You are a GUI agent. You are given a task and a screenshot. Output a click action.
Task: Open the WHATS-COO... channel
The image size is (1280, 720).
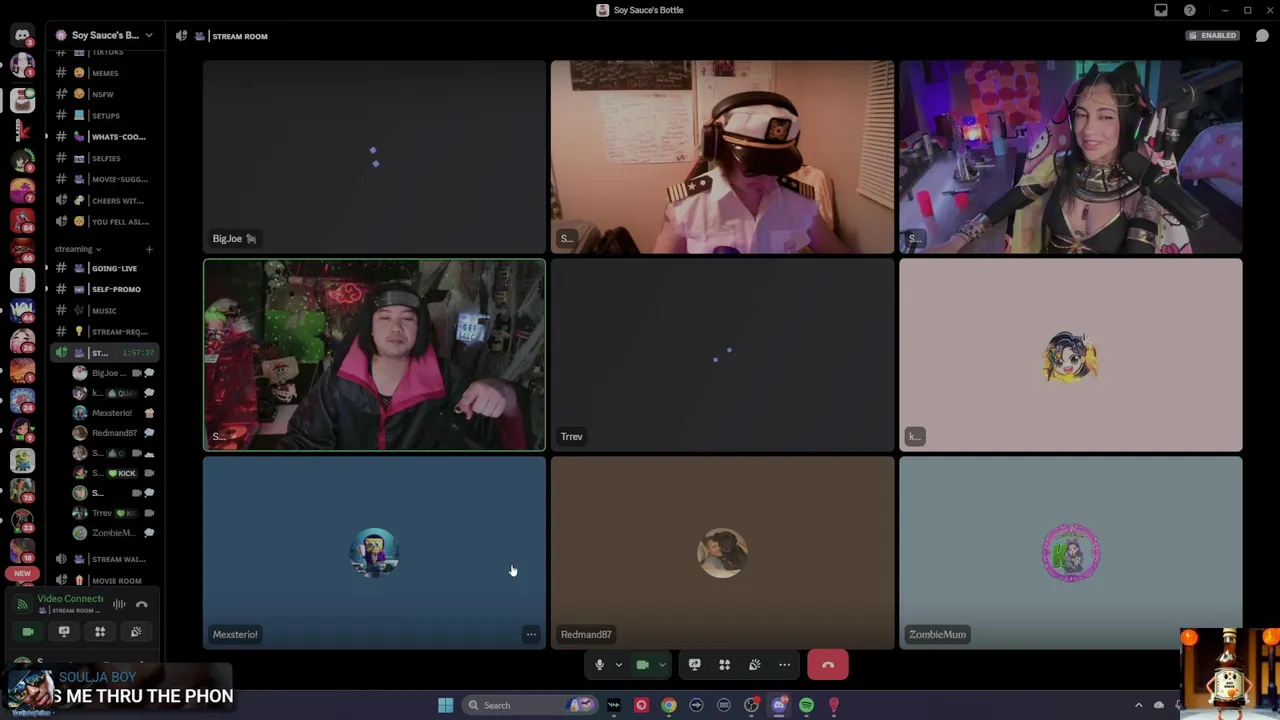tap(104, 137)
